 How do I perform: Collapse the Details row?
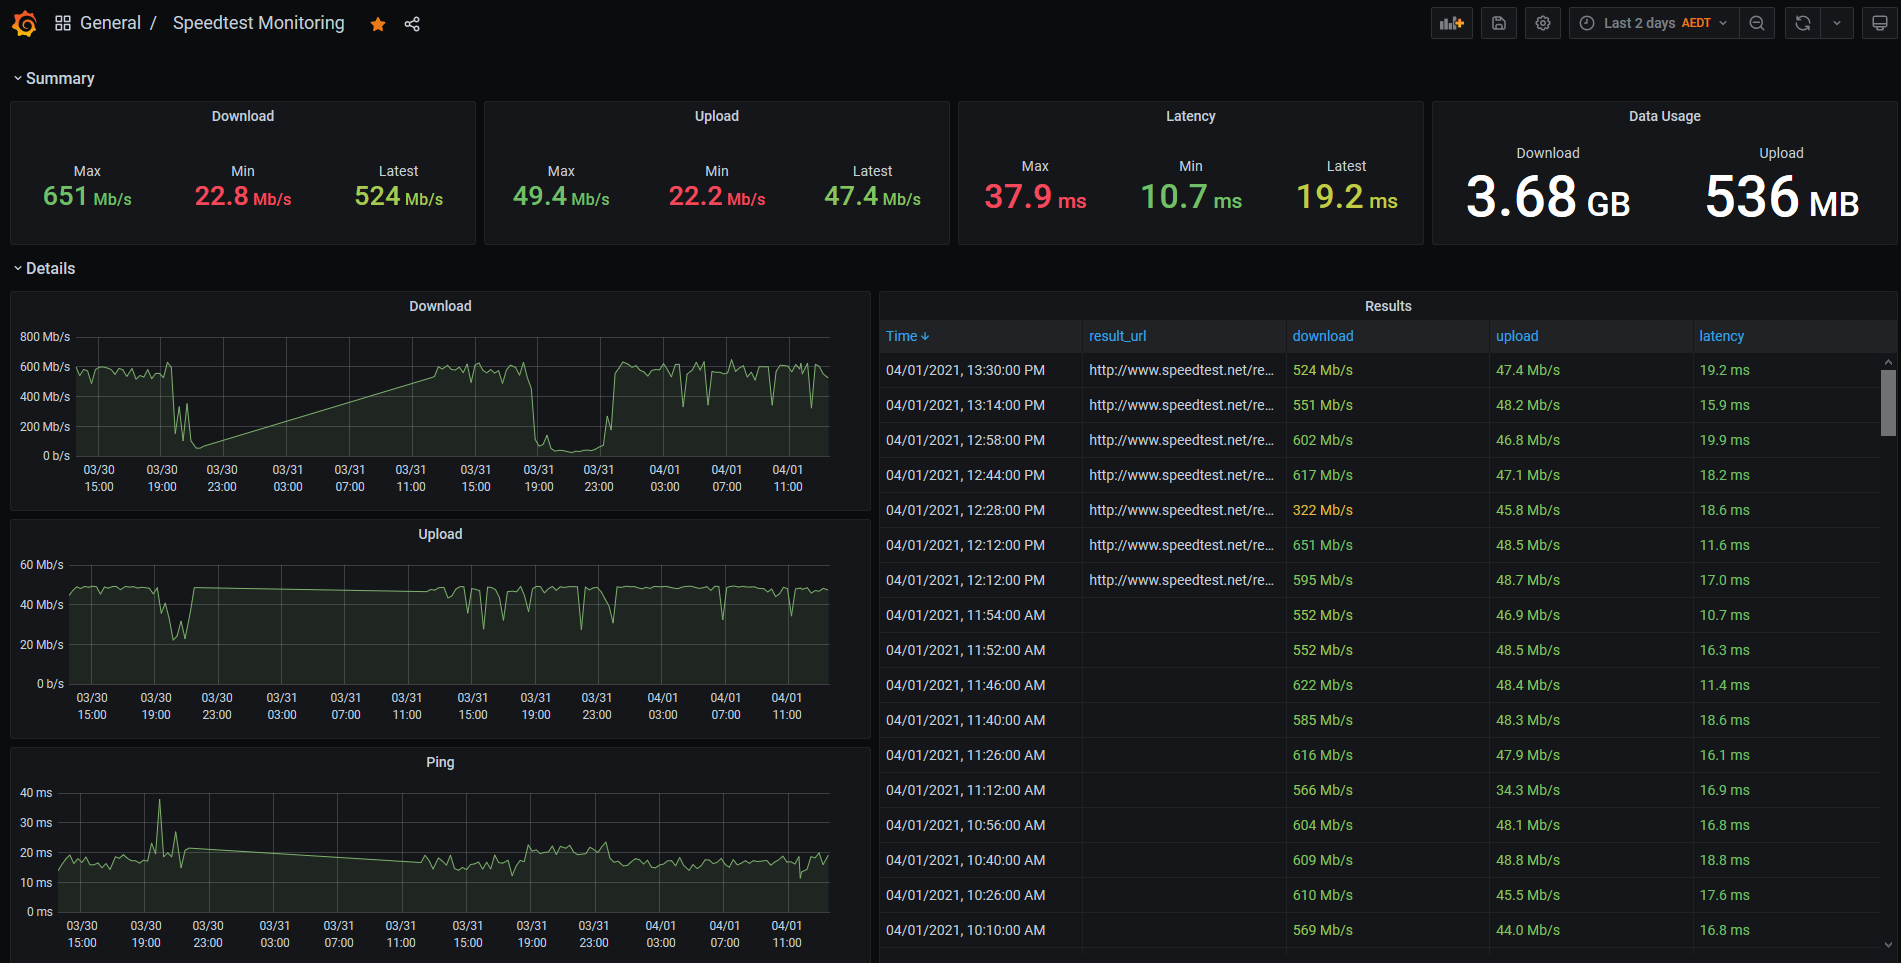(44, 268)
